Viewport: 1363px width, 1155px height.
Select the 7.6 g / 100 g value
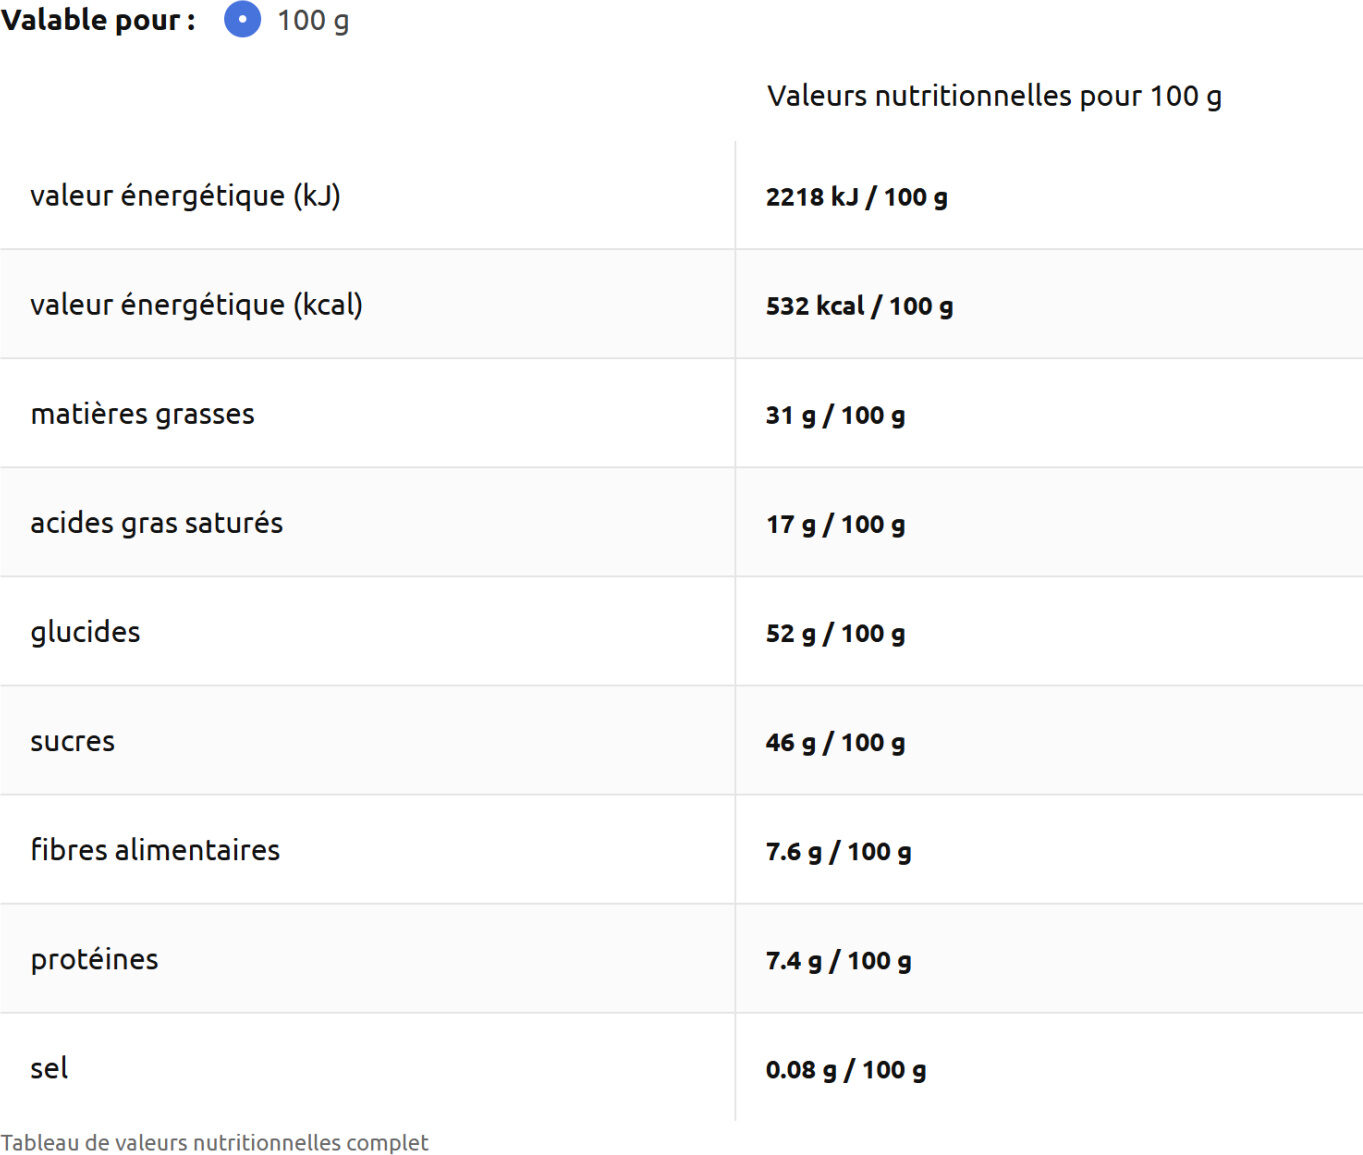pos(838,852)
